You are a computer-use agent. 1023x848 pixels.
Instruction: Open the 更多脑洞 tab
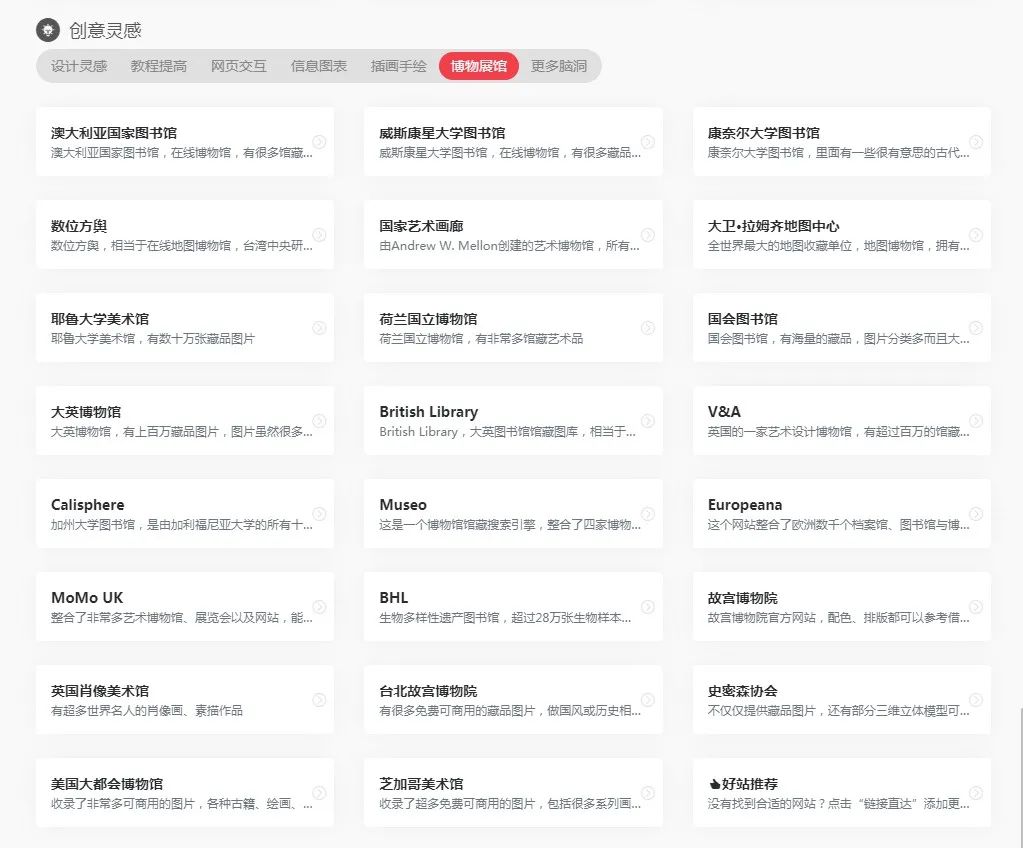point(559,66)
